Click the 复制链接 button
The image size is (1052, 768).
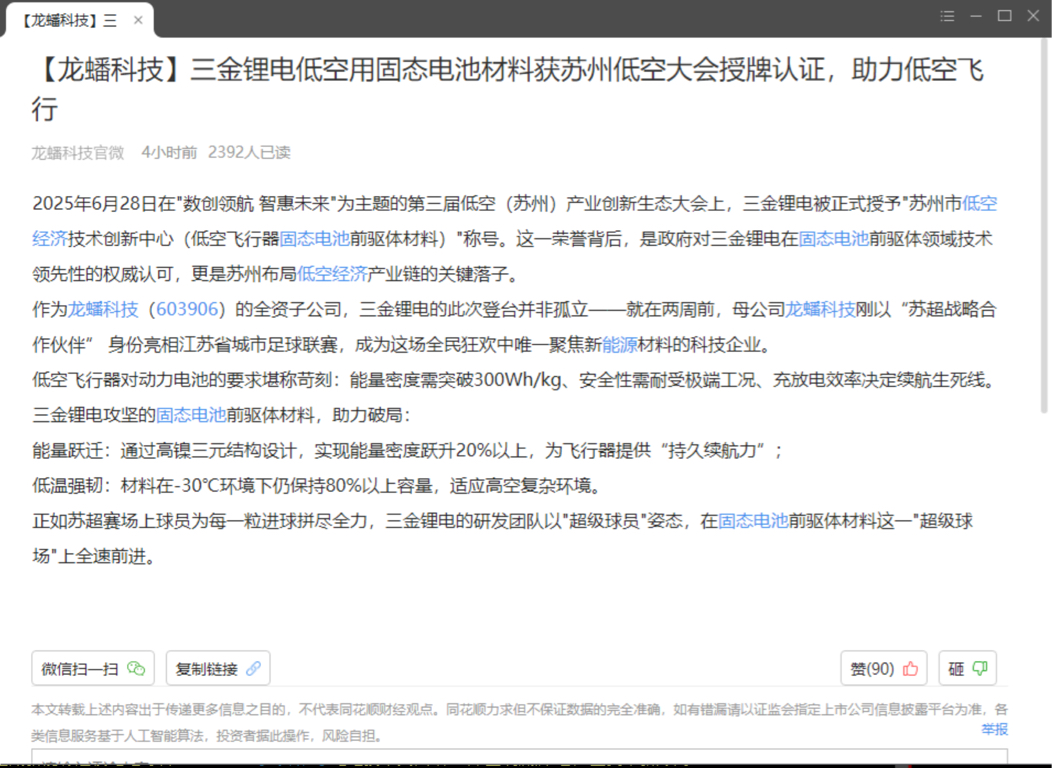click(x=218, y=668)
